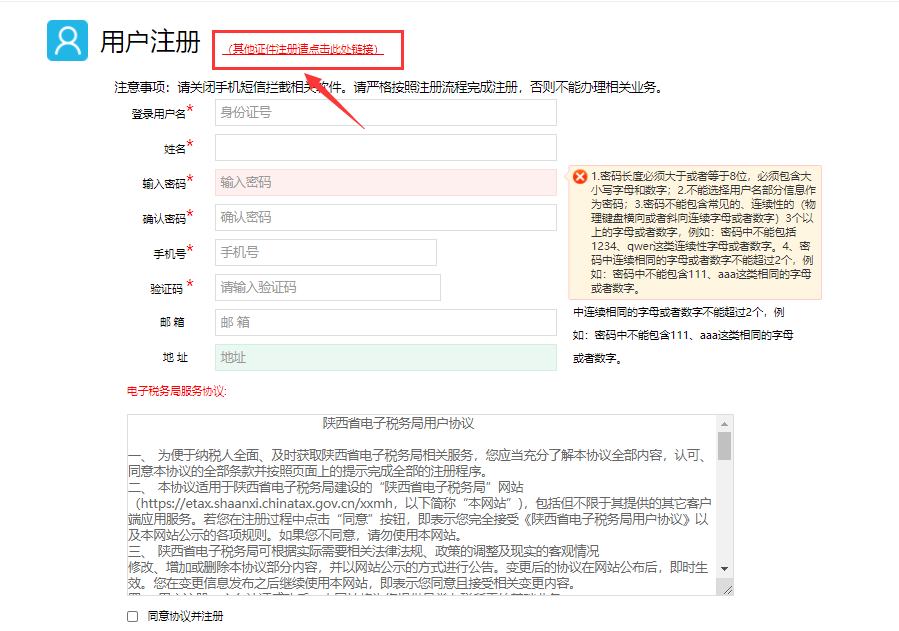Click the 地址 field label
This screenshot has height=631, width=899.
tap(175, 358)
